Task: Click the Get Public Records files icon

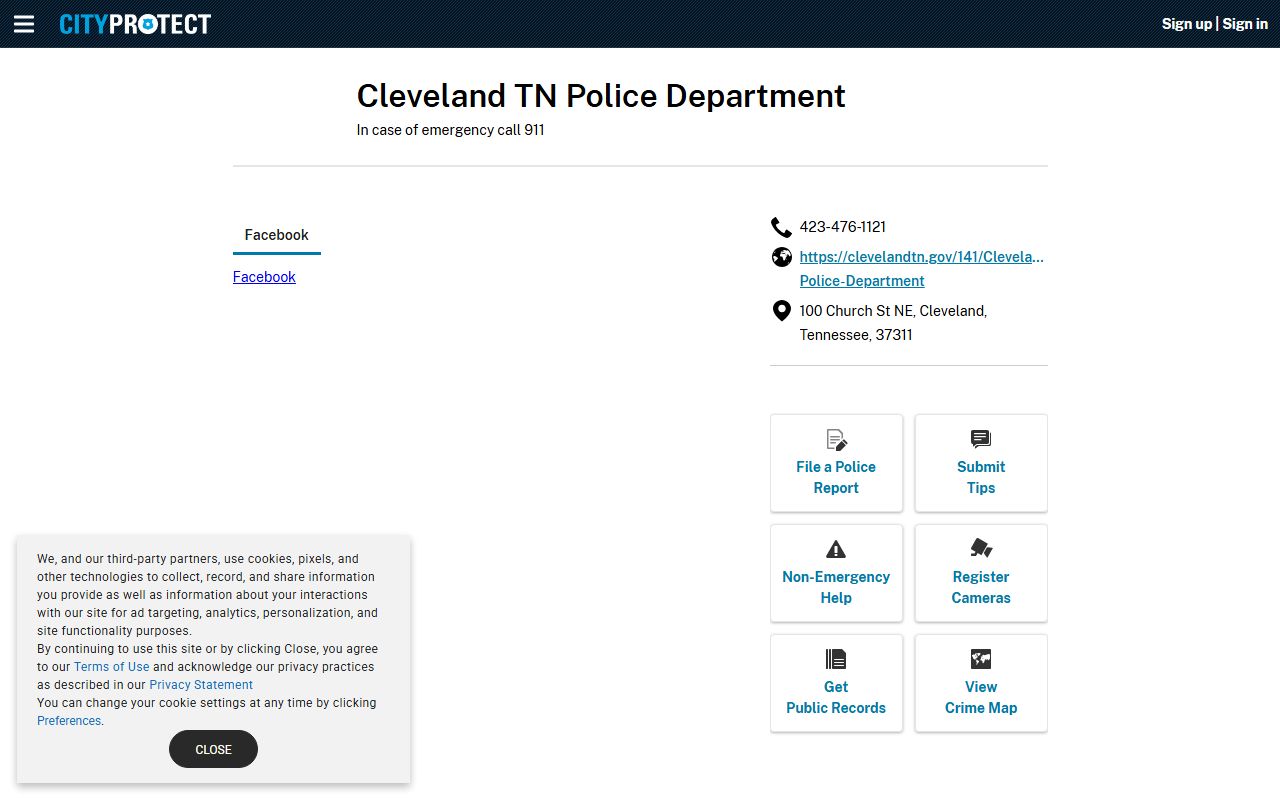Action: (836, 659)
